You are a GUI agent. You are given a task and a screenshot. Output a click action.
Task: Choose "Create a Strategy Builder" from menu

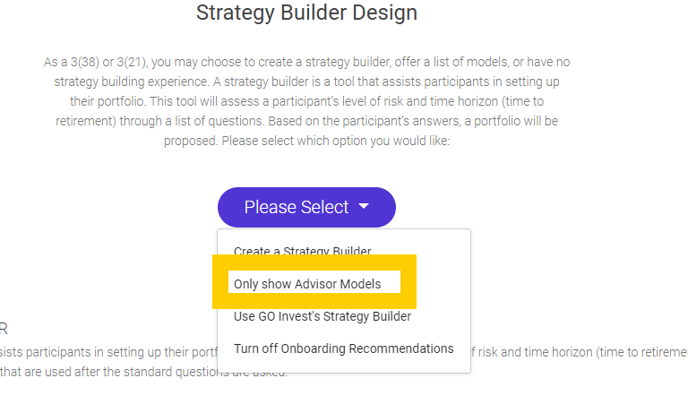click(302, 251)
